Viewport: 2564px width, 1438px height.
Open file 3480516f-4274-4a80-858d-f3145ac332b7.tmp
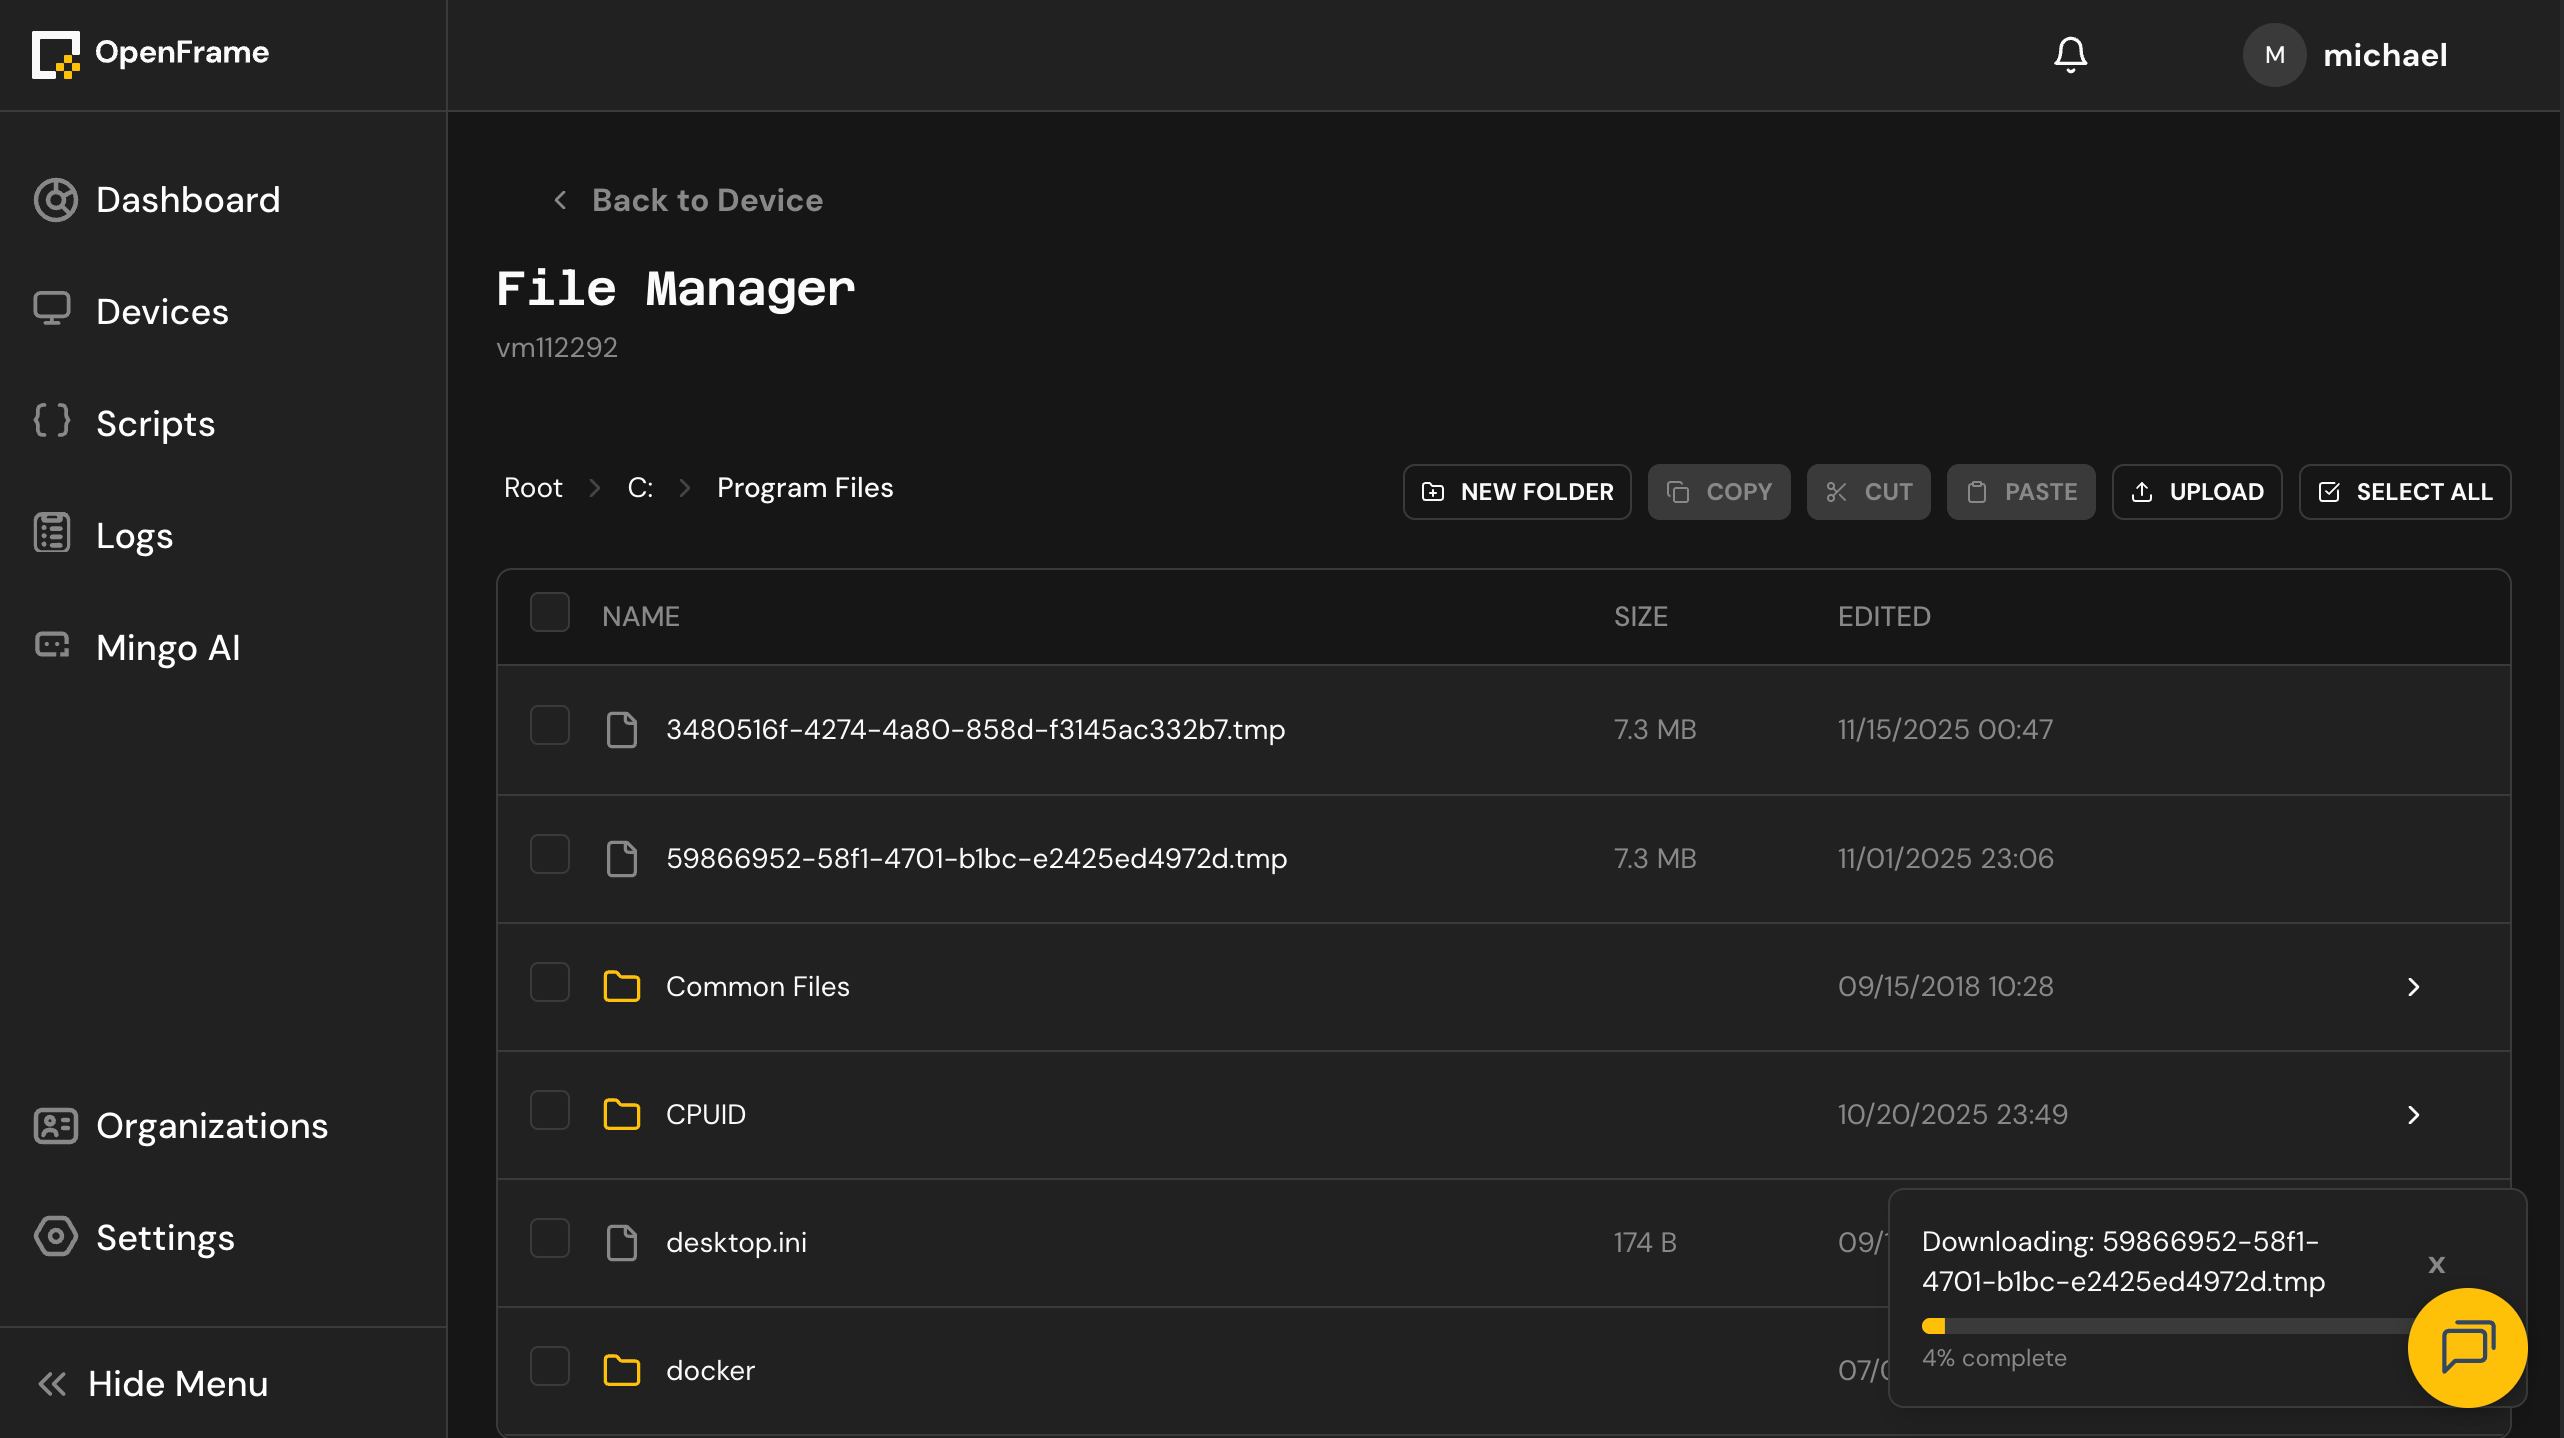tap(975, 730)
